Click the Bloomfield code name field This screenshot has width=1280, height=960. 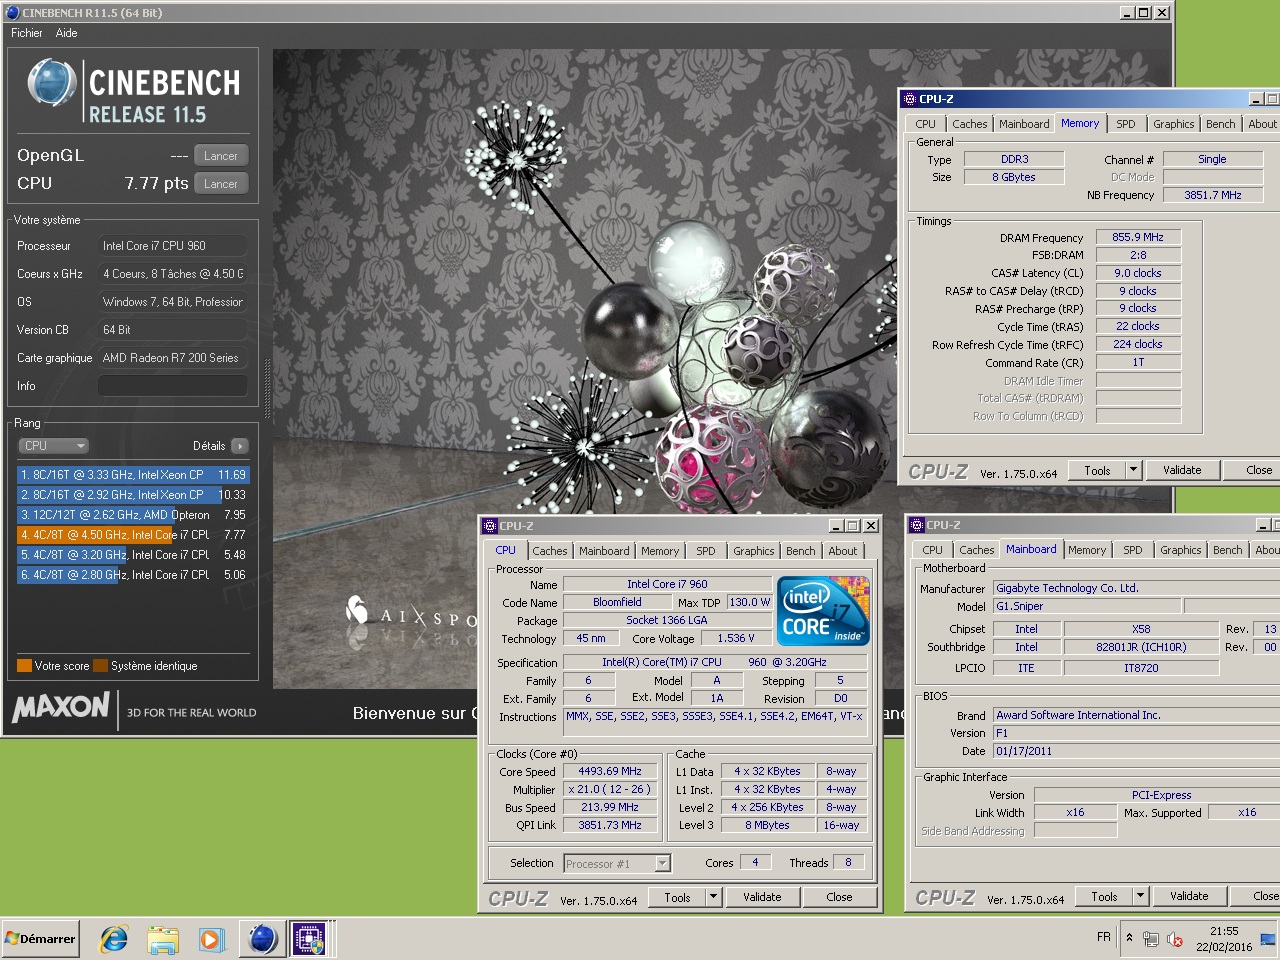coord(618,602)
